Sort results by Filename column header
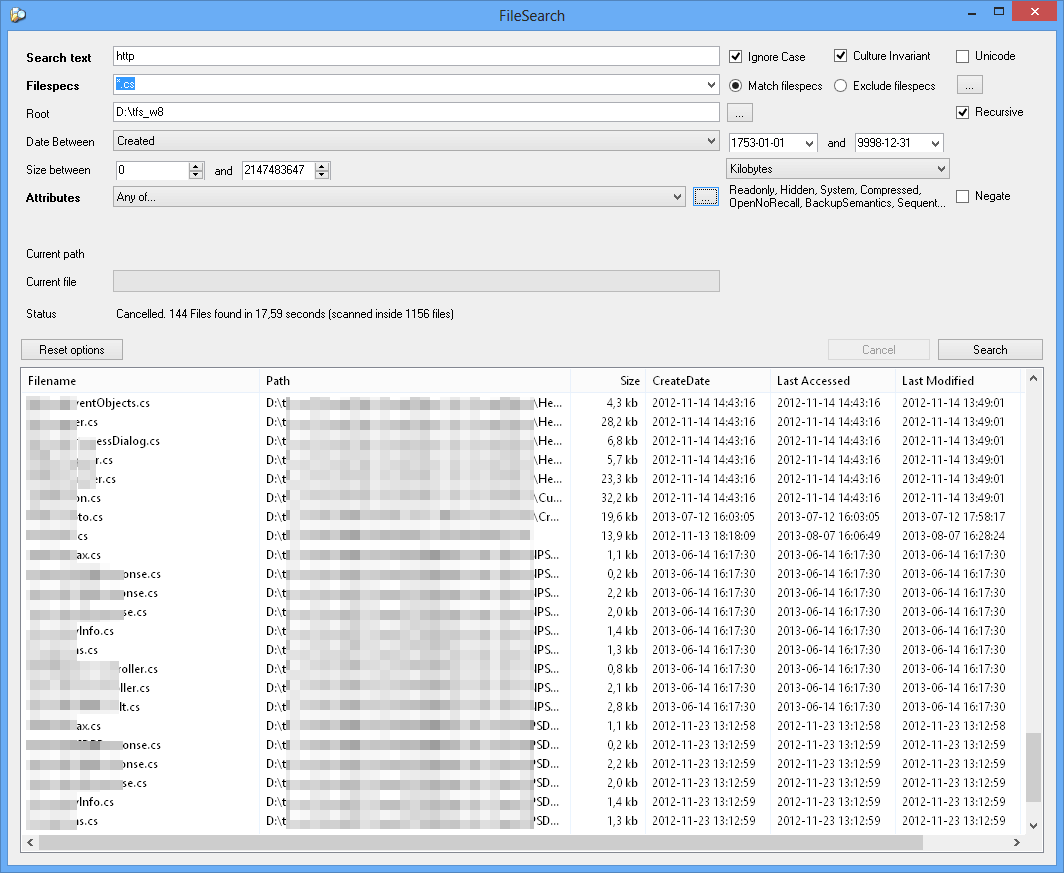This screenshot has height=873, width=1064. (140, 381)
